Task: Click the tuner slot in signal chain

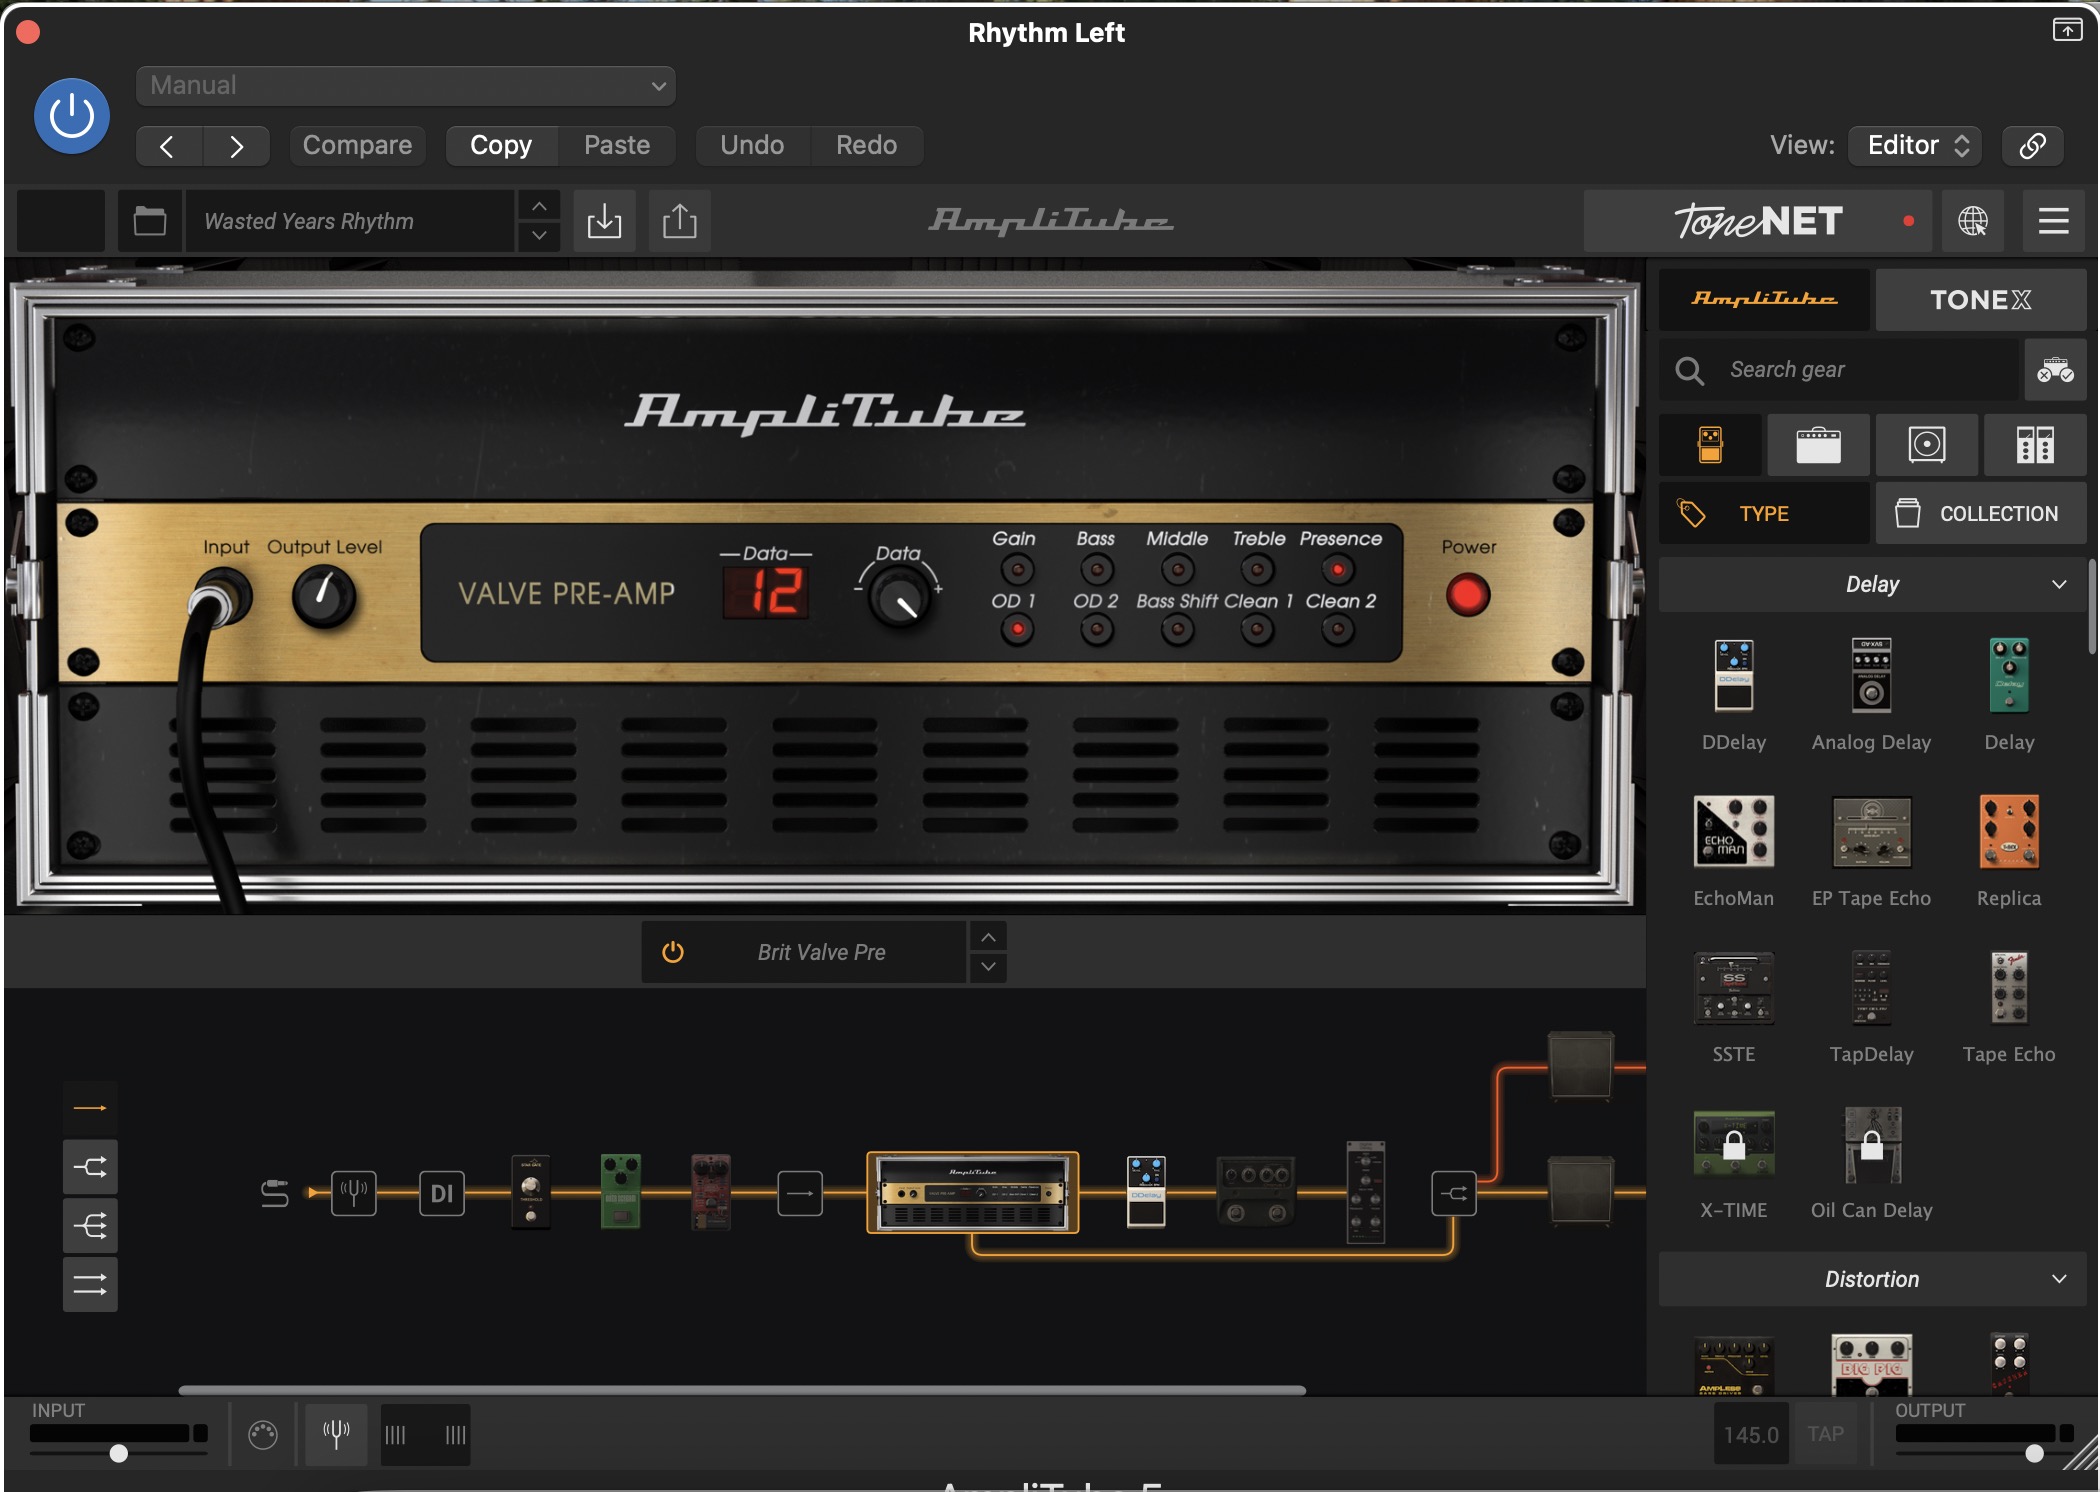Action: click(x=354, y=1193)
